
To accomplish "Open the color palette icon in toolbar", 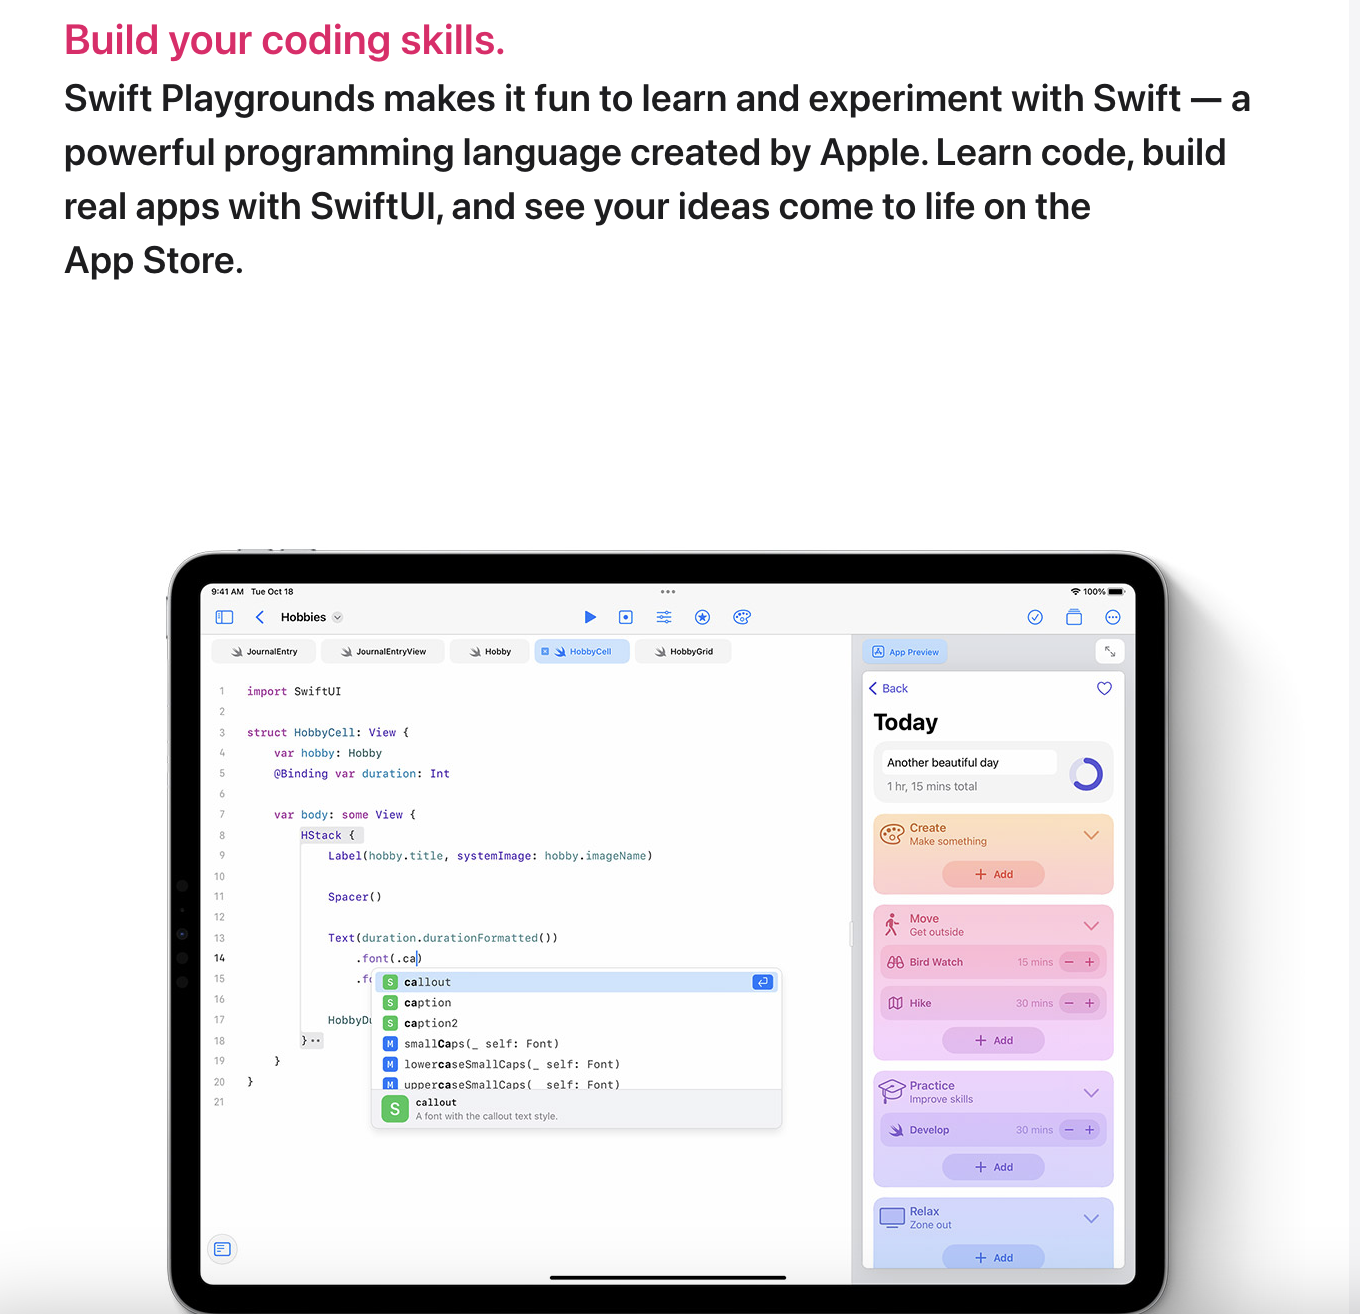I will click(x=741, y=617).
